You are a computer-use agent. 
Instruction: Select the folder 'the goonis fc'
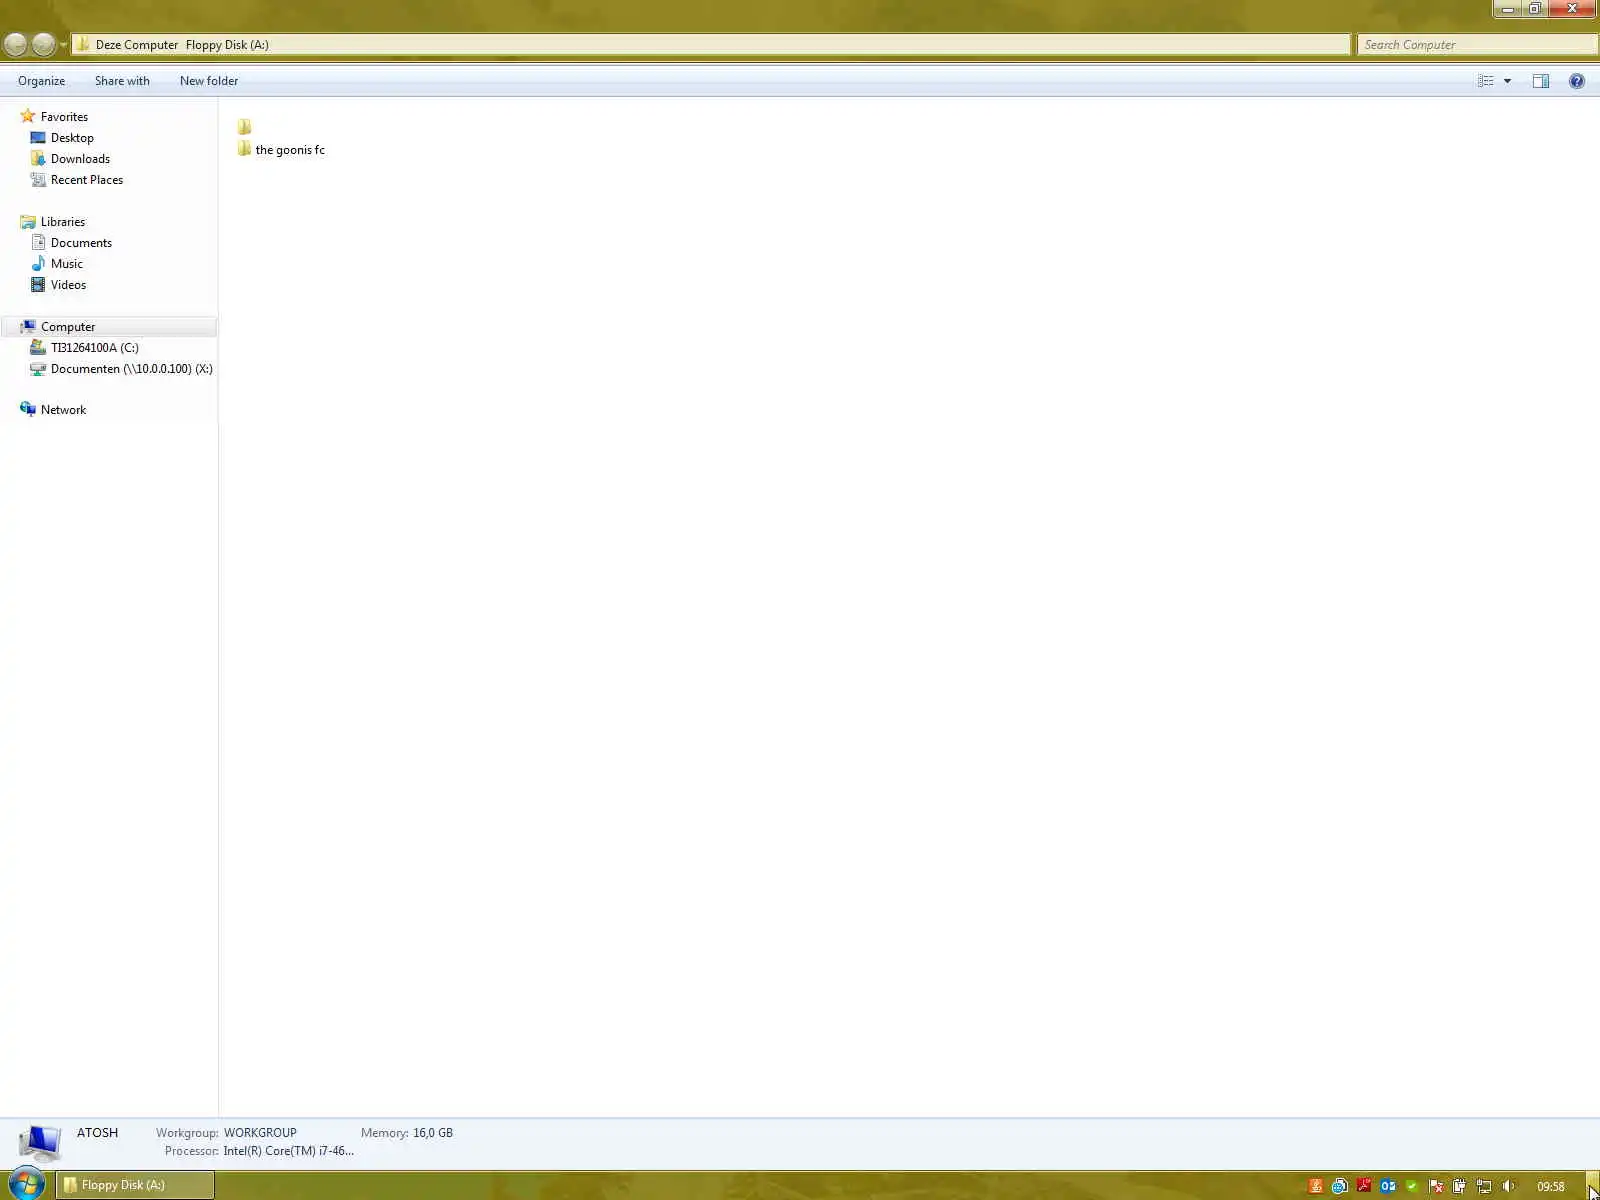(290, 150)
